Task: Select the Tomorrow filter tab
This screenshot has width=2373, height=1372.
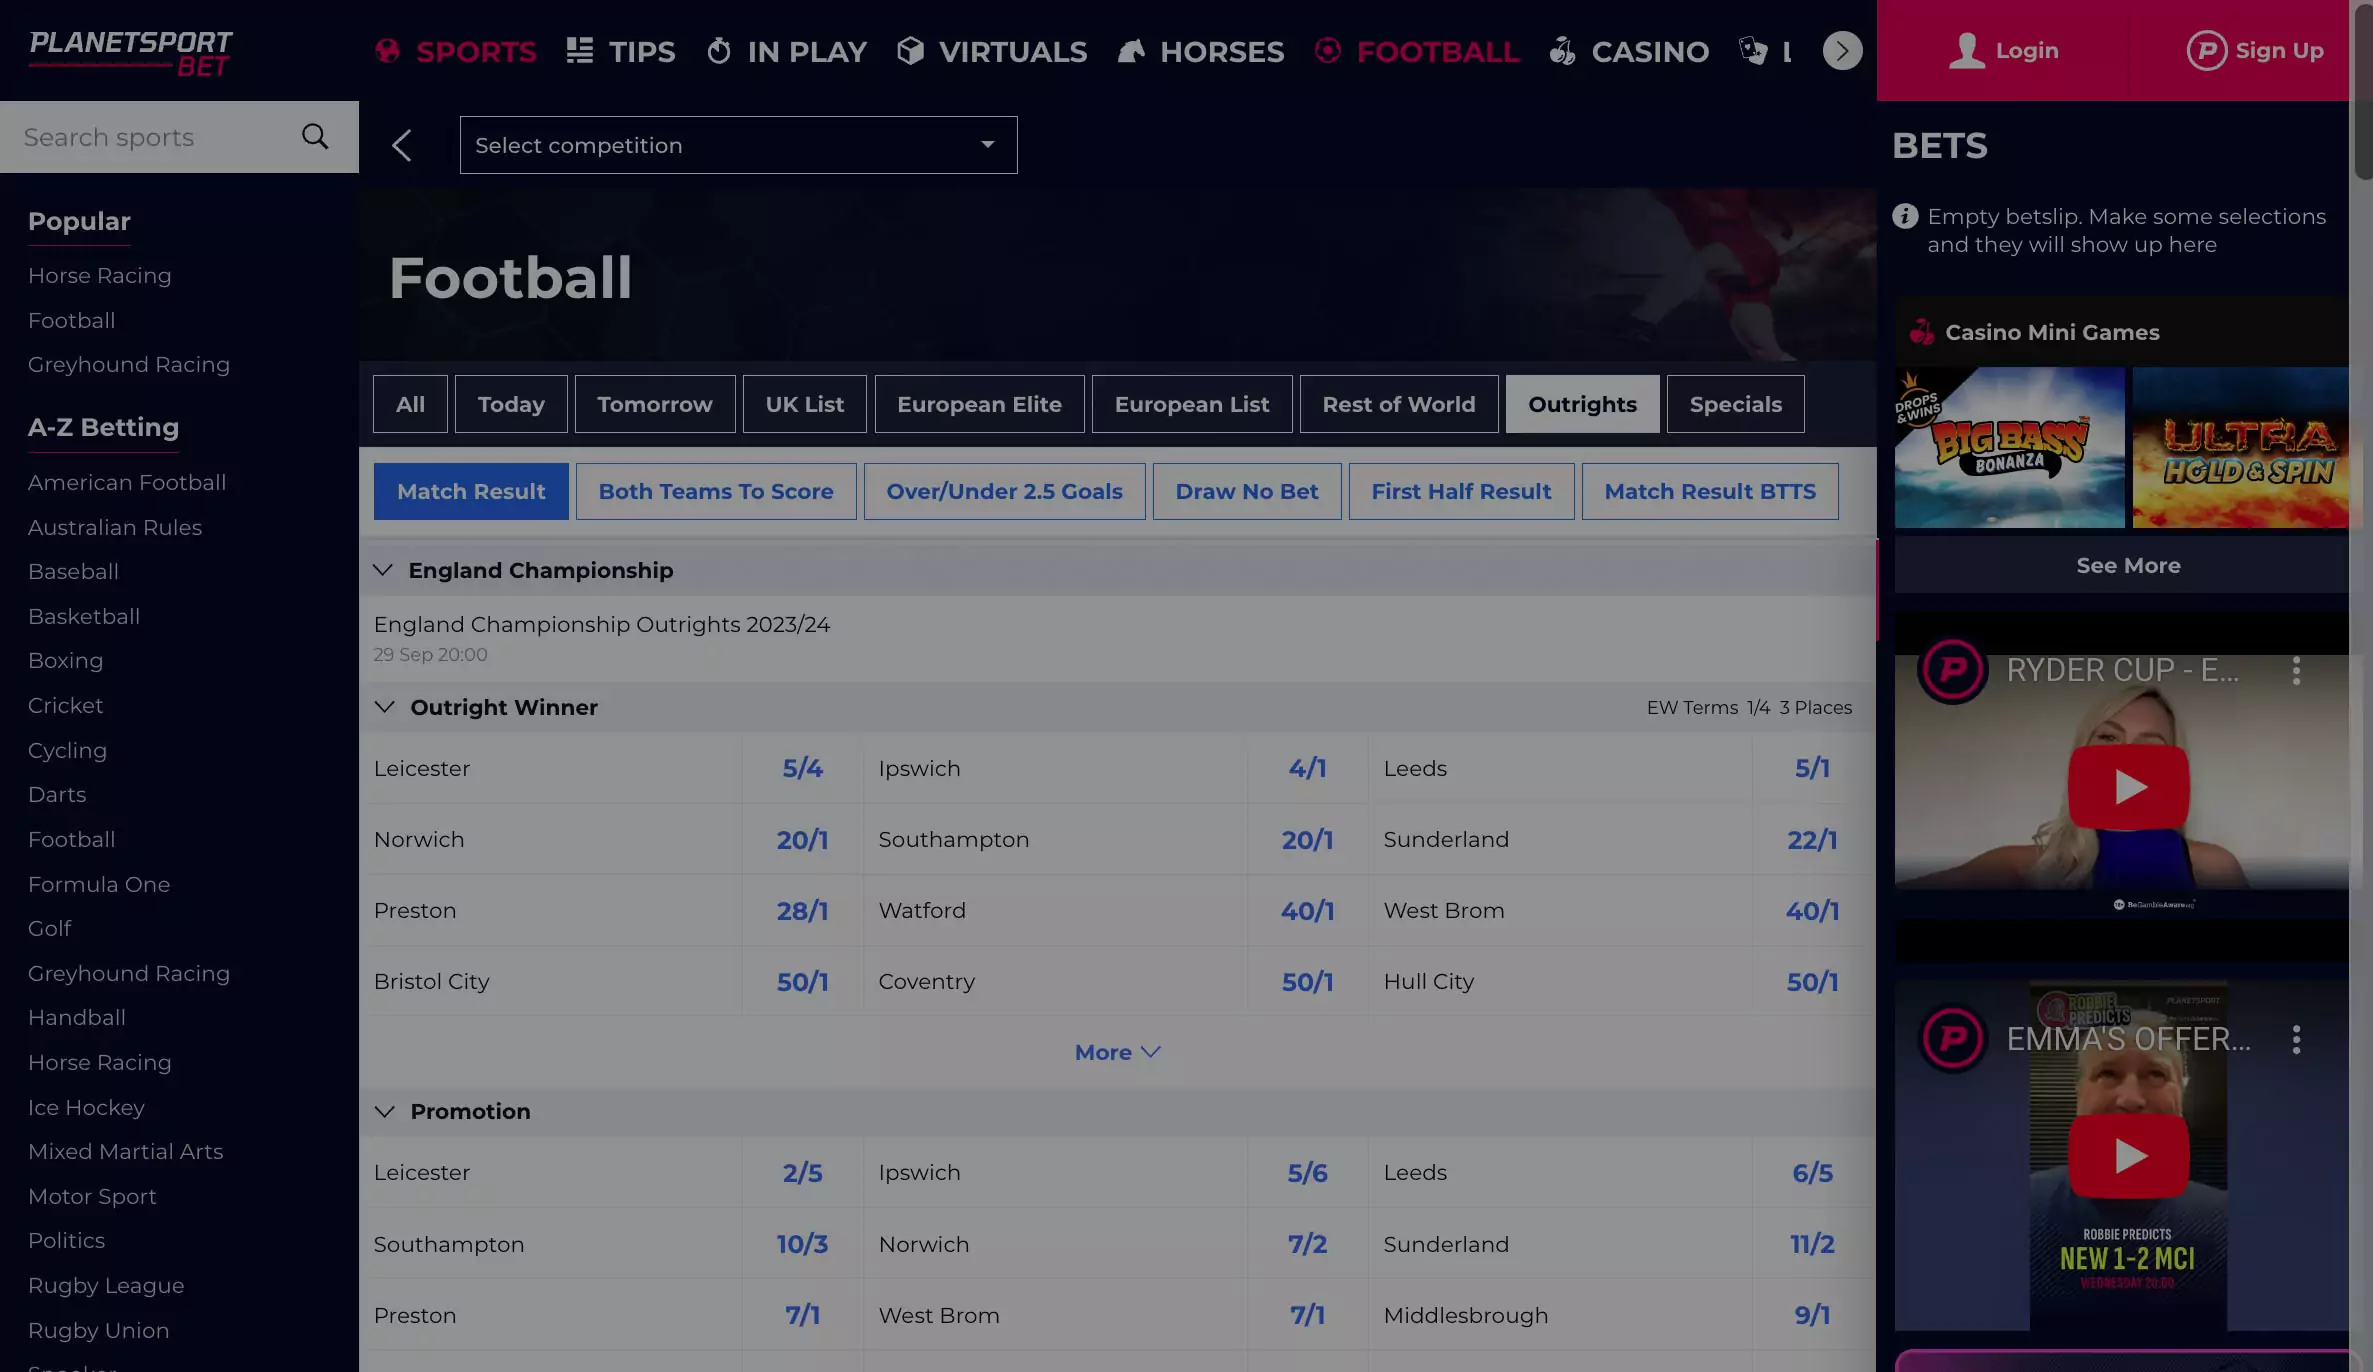Action: 655,404
